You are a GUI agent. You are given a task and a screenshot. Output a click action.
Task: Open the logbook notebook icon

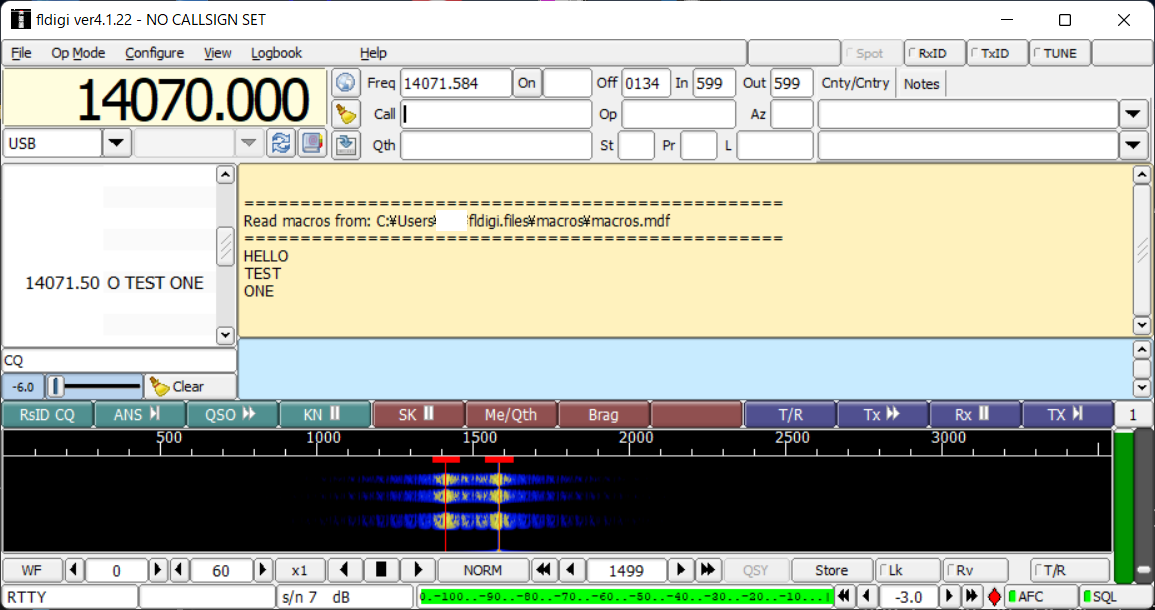(312, 144)
